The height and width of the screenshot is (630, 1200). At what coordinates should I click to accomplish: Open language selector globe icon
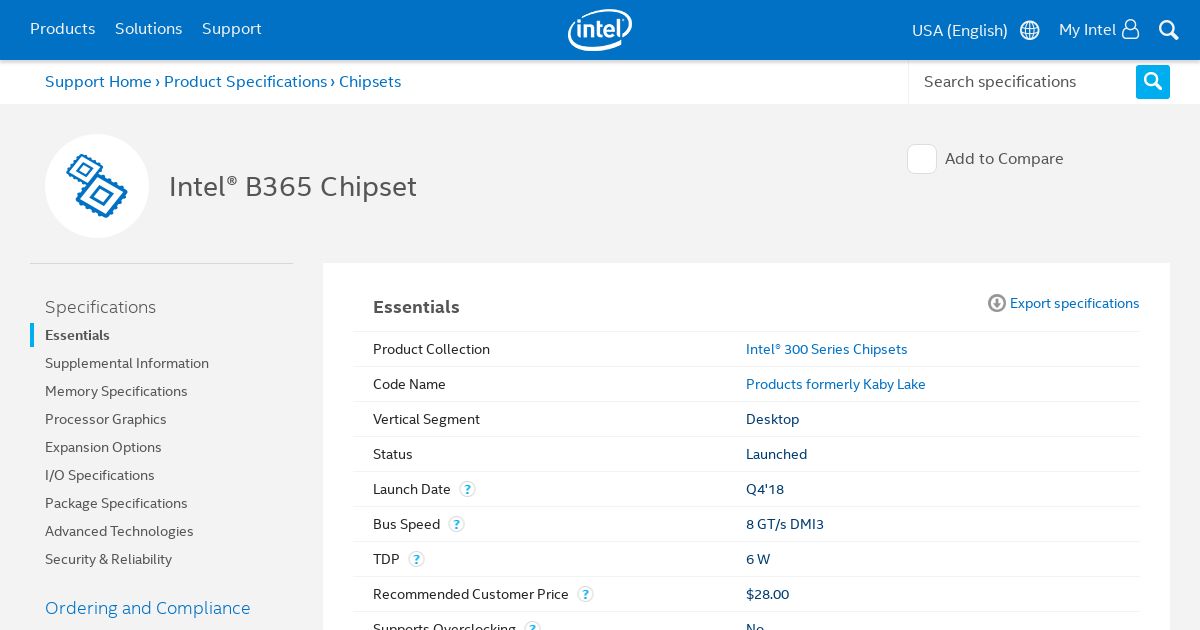[x=1030, y=30]
